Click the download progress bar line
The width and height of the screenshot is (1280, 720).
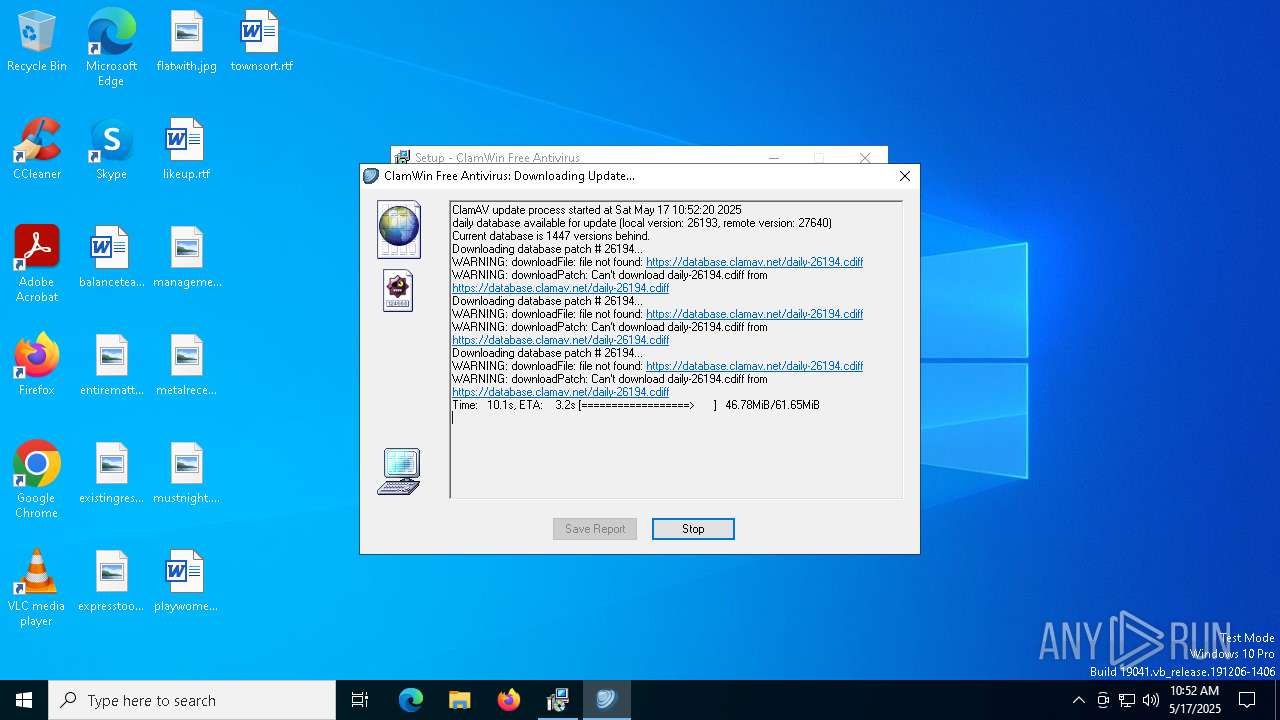pos(636,405)
